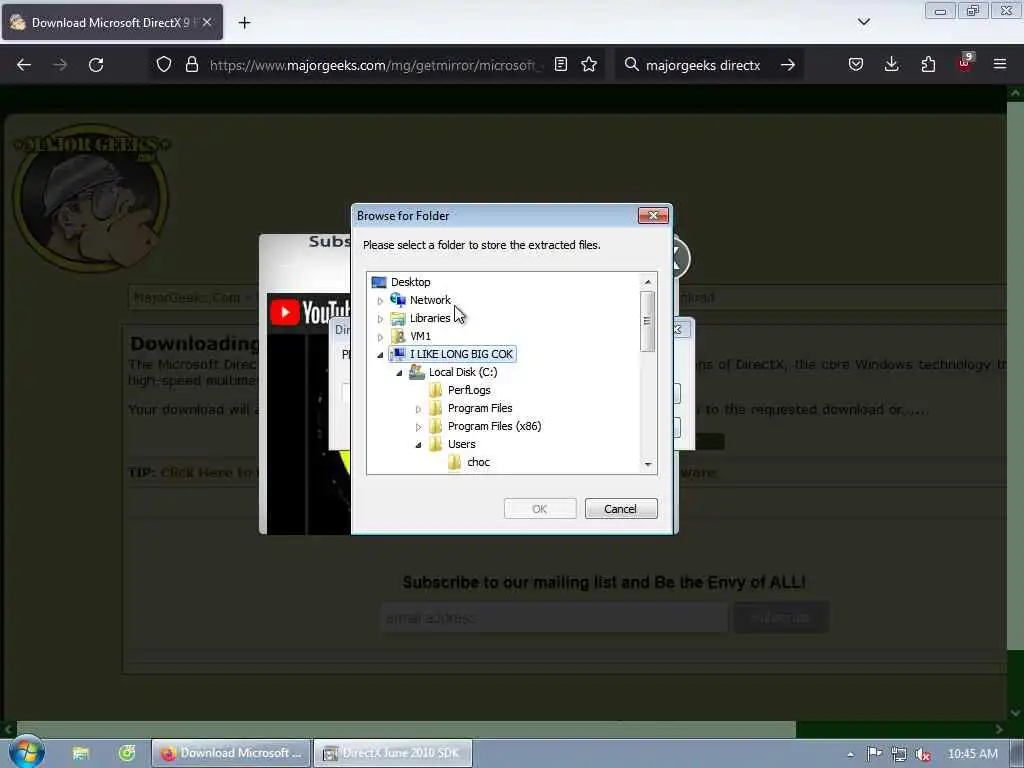Click the Action Center flag tray icon
The height and width of the screenshot is (768, 1024).
(874, 754)
